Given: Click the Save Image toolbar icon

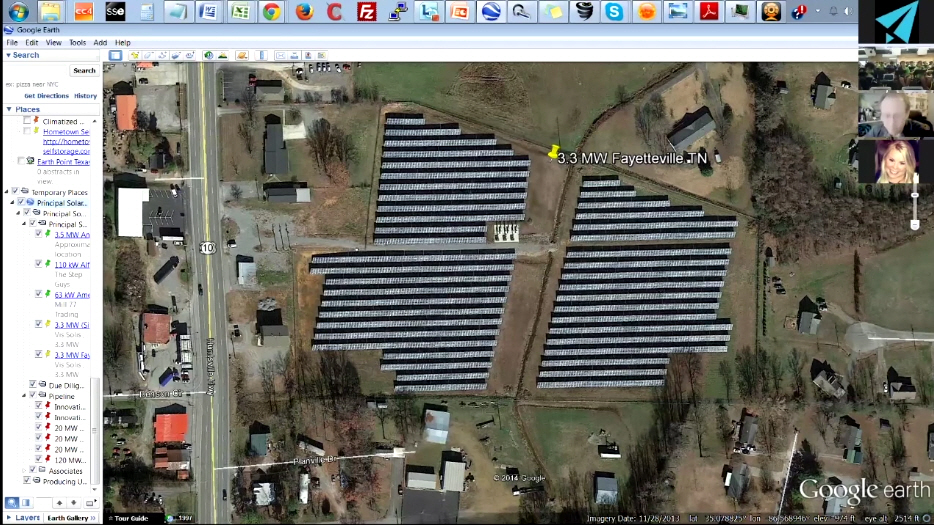Looking at the screenshot, I should 308,55.
